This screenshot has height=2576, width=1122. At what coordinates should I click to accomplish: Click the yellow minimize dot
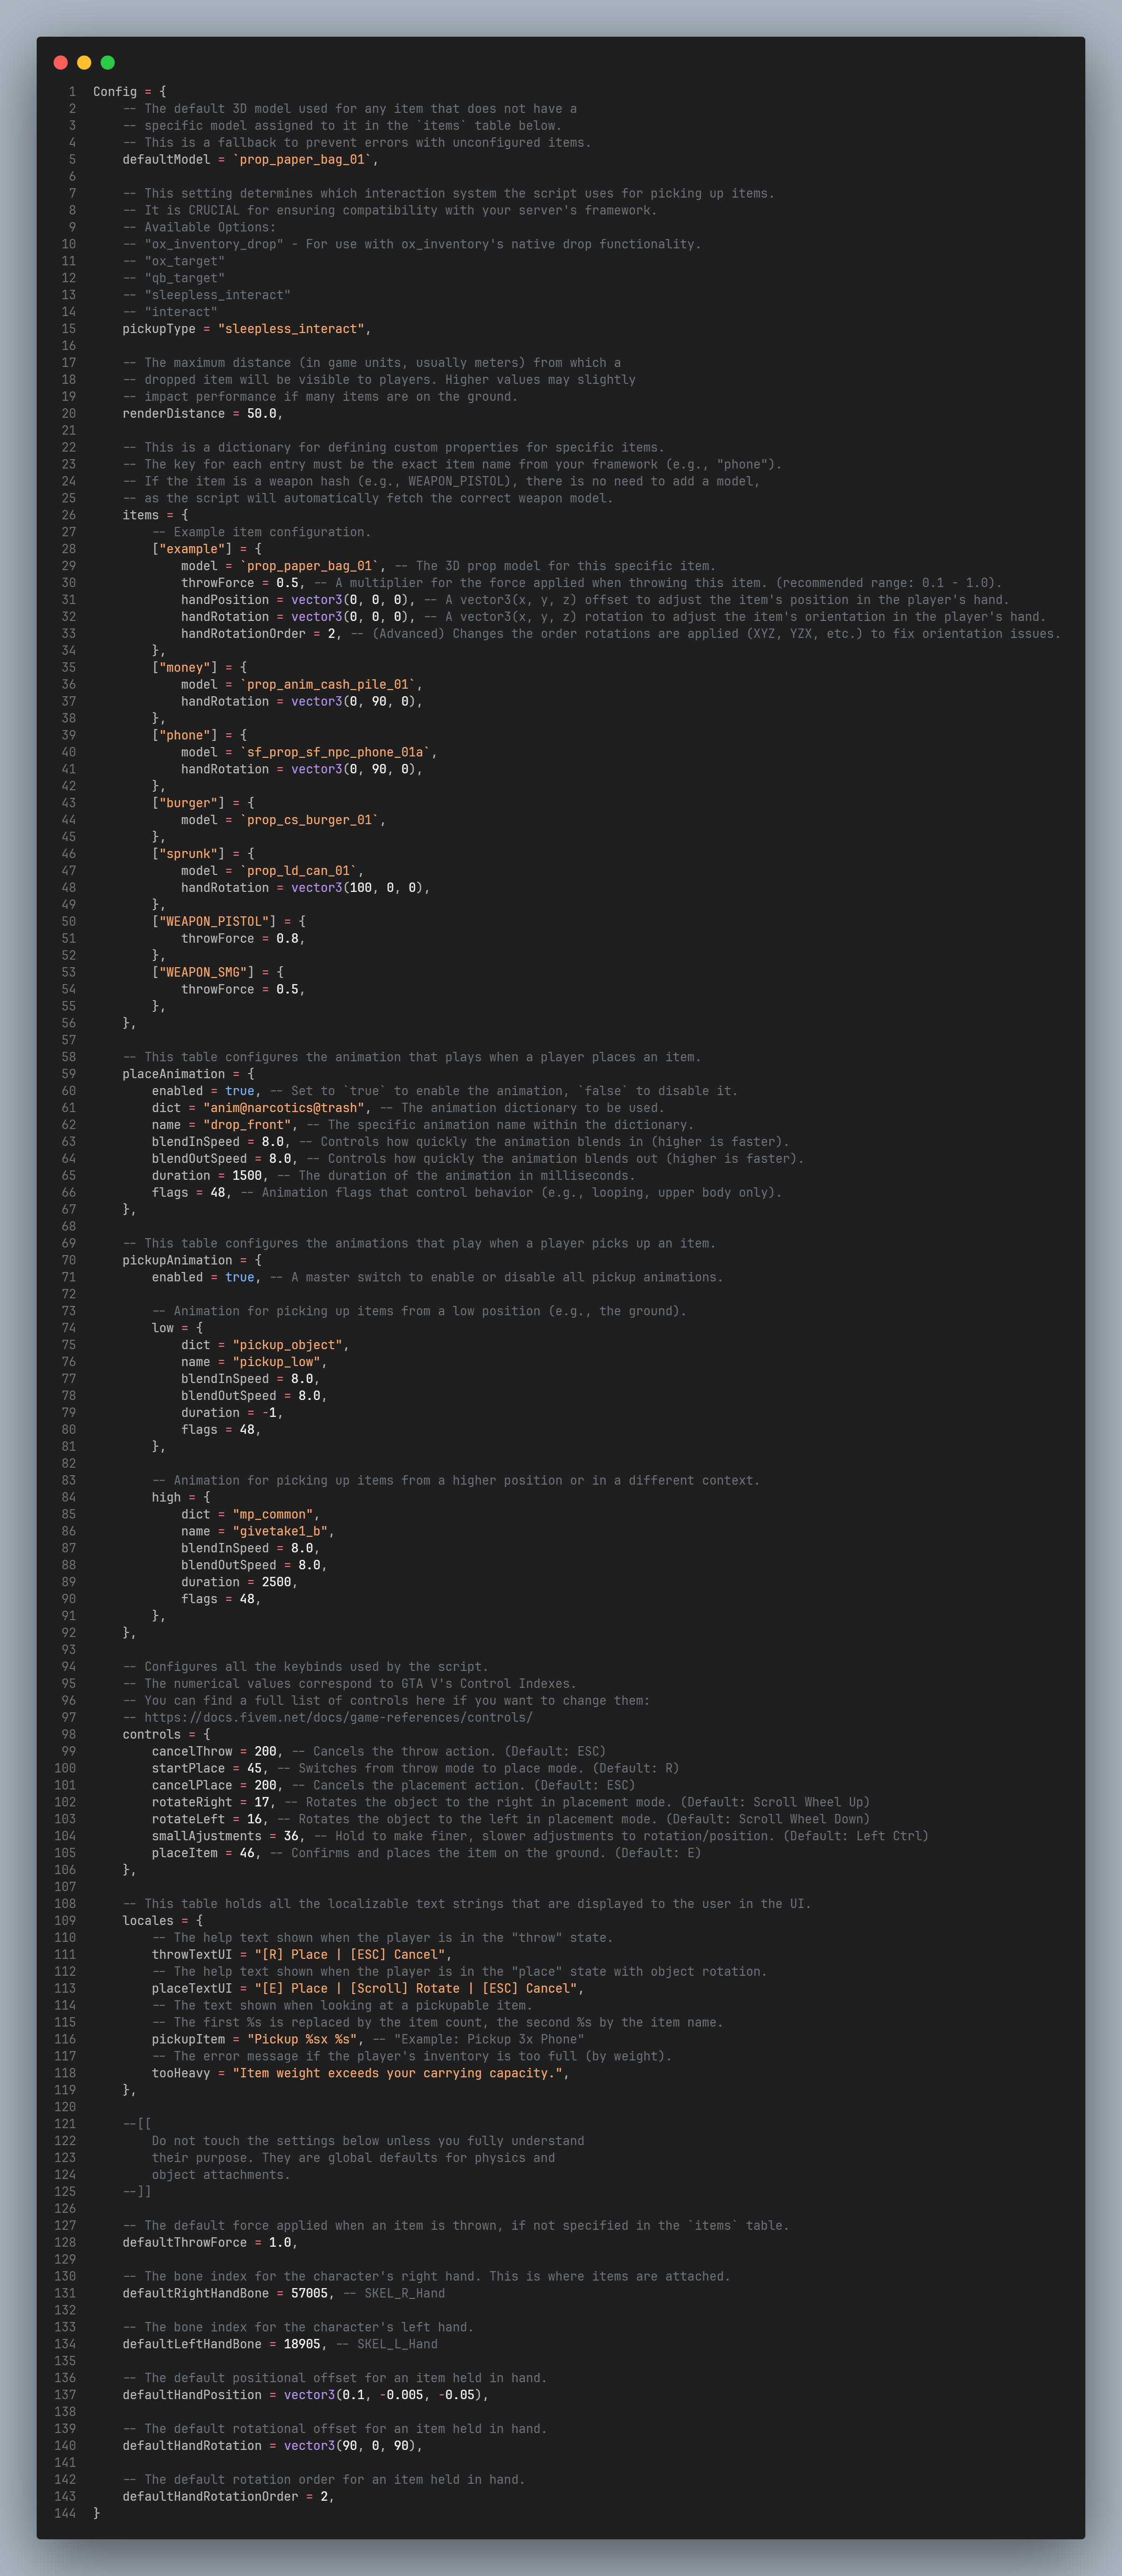[x=84, y=62]
